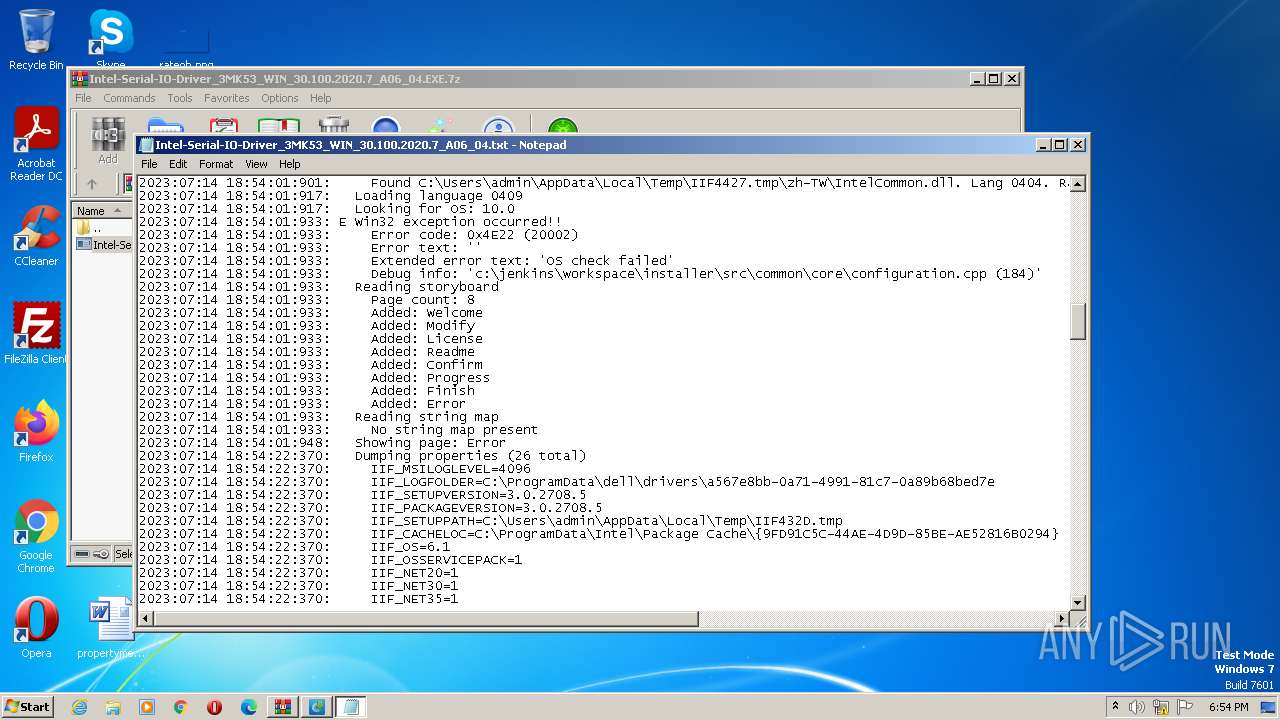Open Edge from taskbar
This screenshot has height=720, width=1280.
[249, 707]
